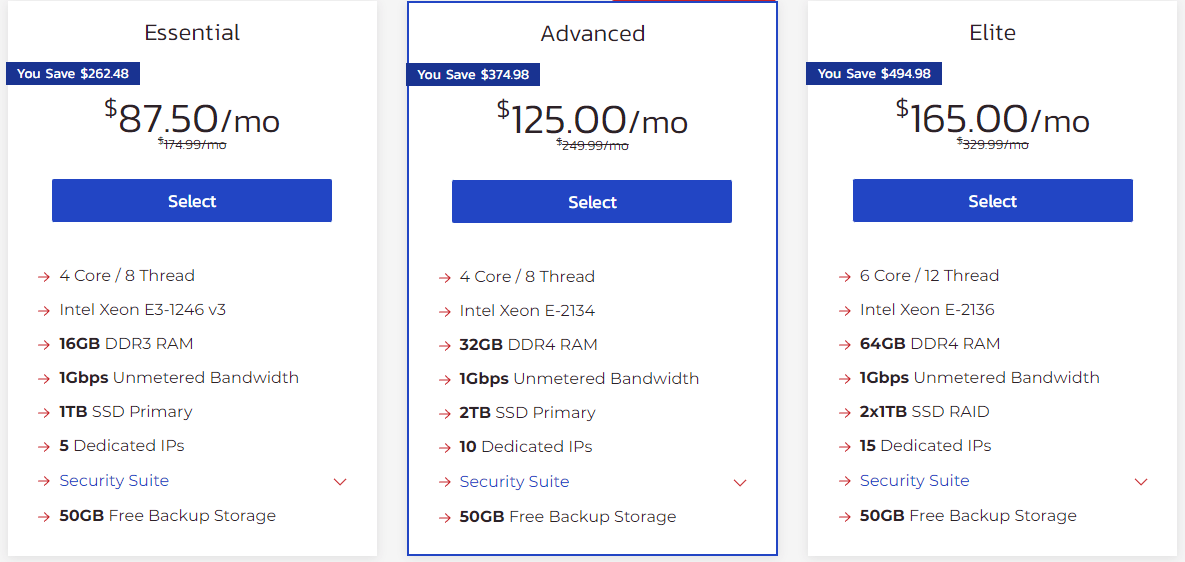
Task: Click arrow icon beside Essential 50GB Free Backup Storage
Action: pos(44,517)
